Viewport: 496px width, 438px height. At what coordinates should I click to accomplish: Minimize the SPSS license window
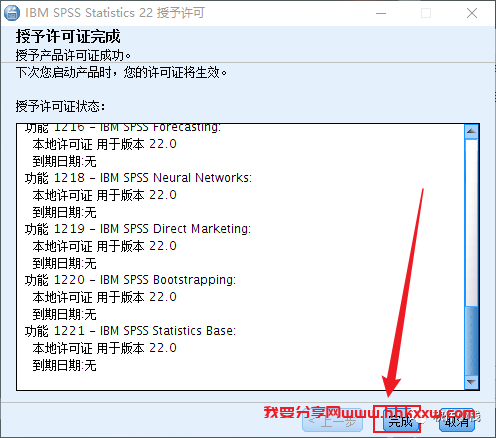click(x=381, y=13)
